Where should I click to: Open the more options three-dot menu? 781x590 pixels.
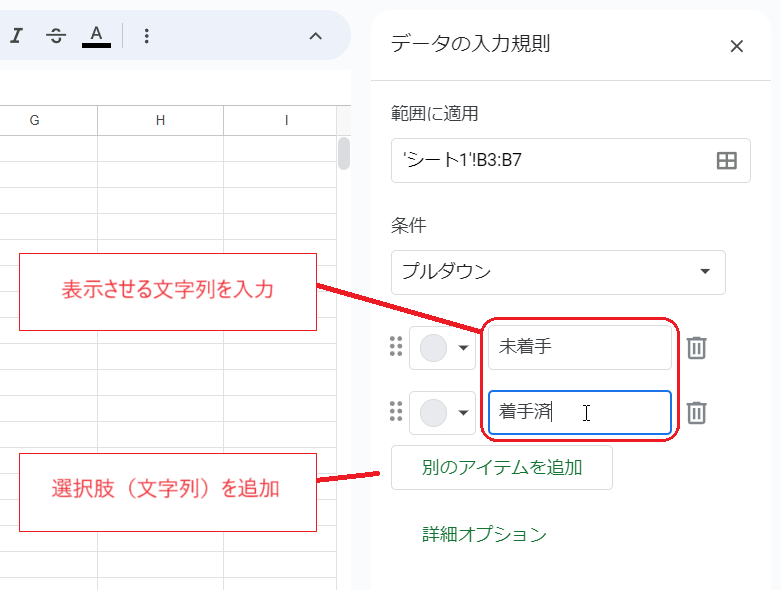point(146,36)
